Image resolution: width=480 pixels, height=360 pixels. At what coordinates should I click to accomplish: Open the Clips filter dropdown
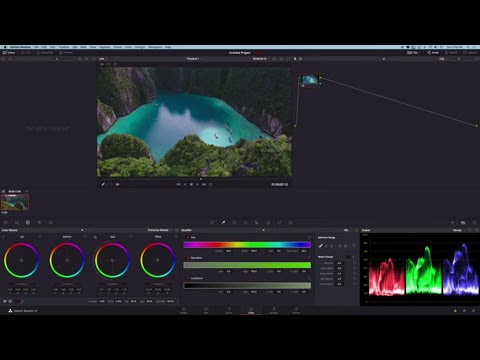[414, 53]
